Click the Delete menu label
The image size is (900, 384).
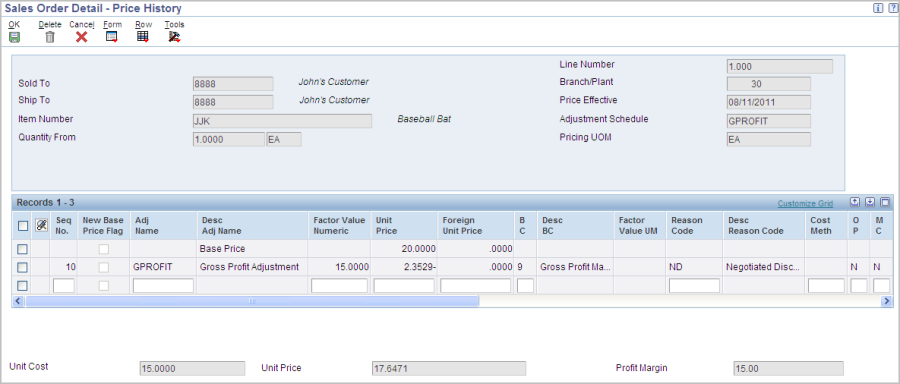click(x=50, y=25)
